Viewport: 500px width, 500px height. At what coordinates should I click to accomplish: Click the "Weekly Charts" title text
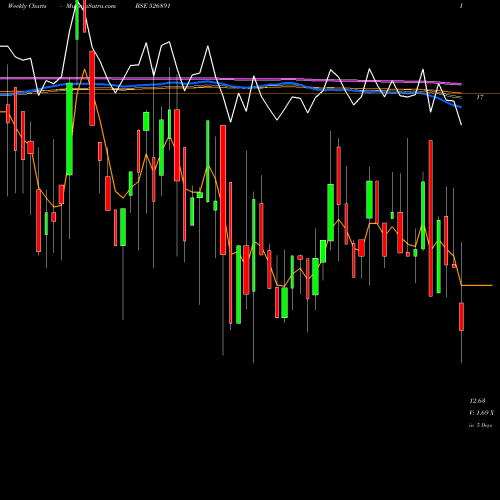pos(27,6)
